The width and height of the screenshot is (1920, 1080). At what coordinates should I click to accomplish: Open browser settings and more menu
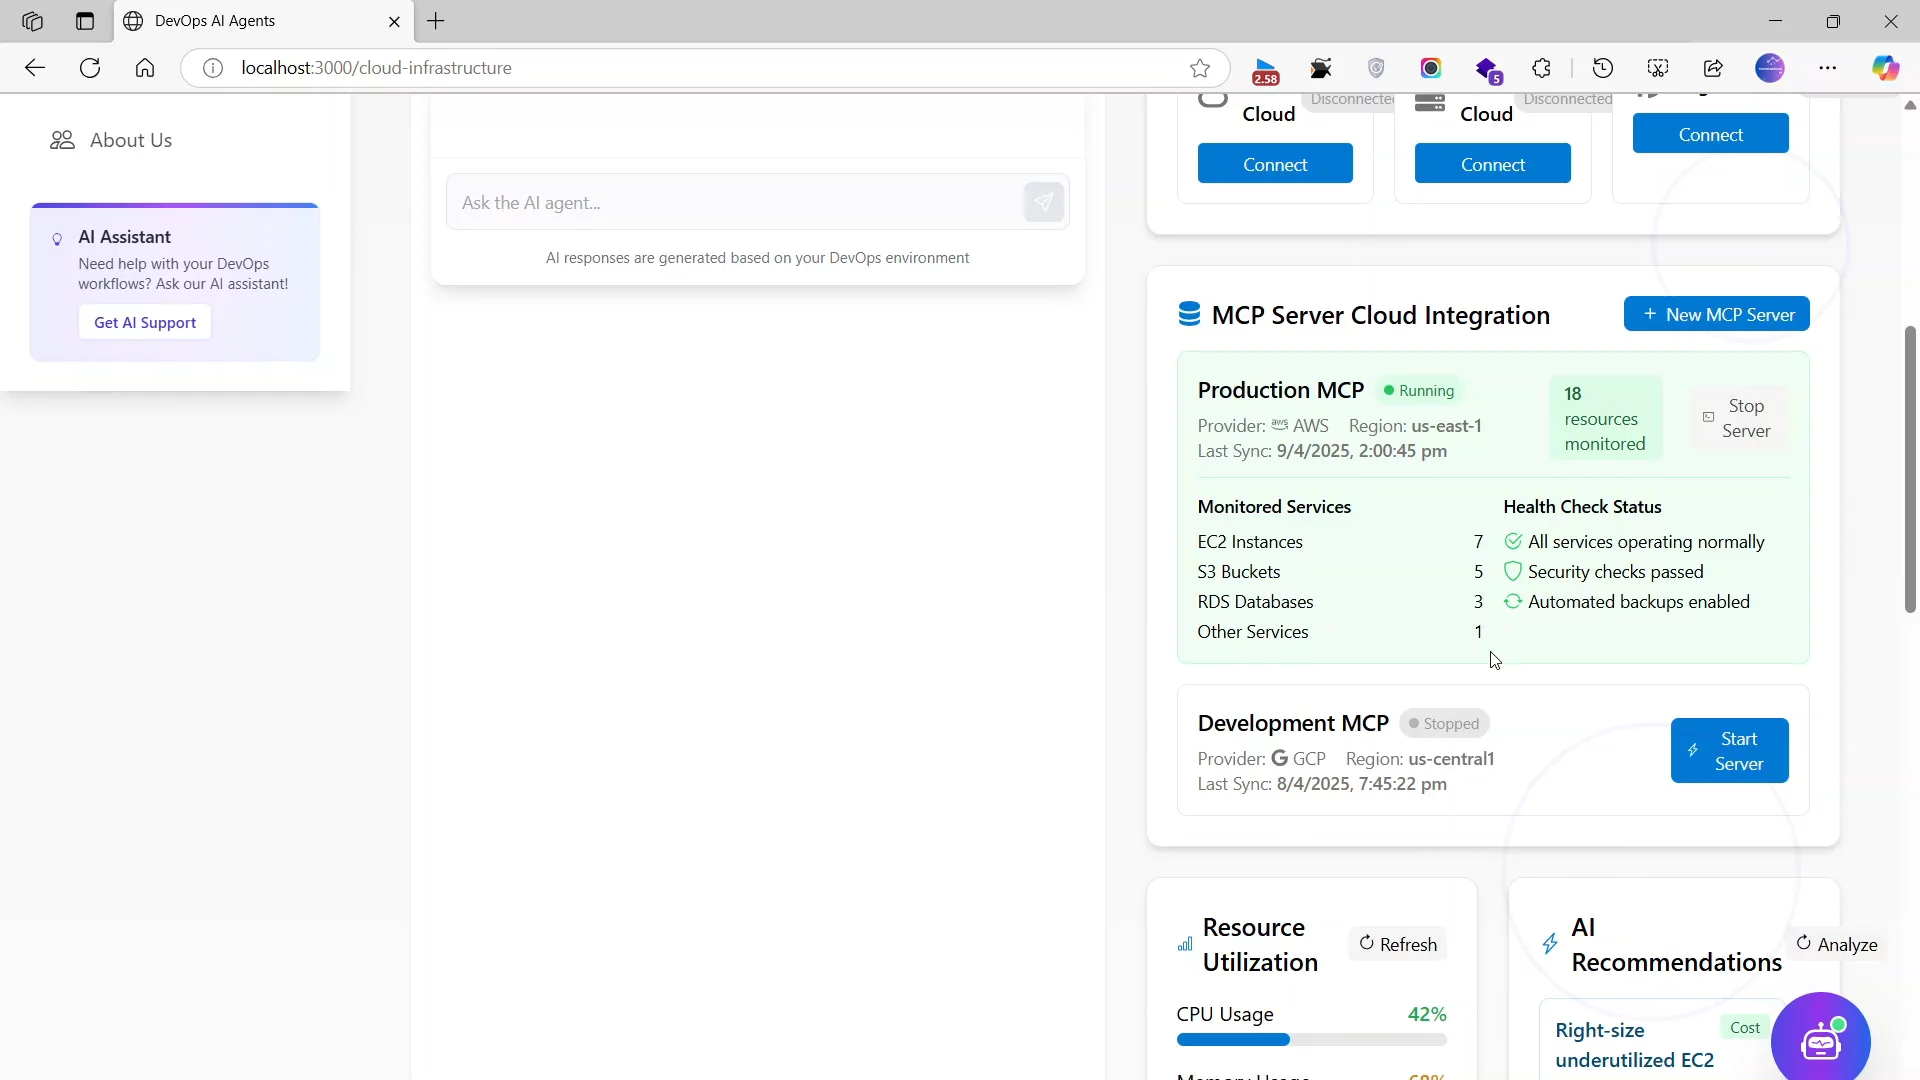tap(1828, 68)
